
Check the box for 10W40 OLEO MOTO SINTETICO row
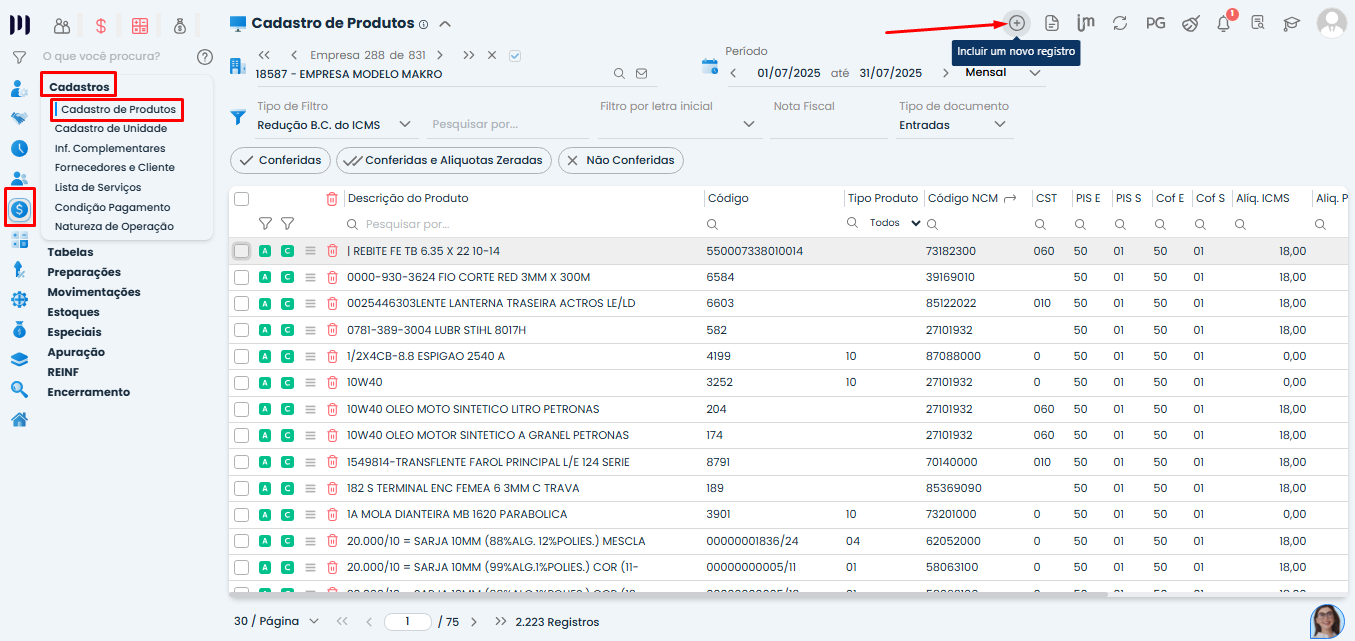point(241,409)
